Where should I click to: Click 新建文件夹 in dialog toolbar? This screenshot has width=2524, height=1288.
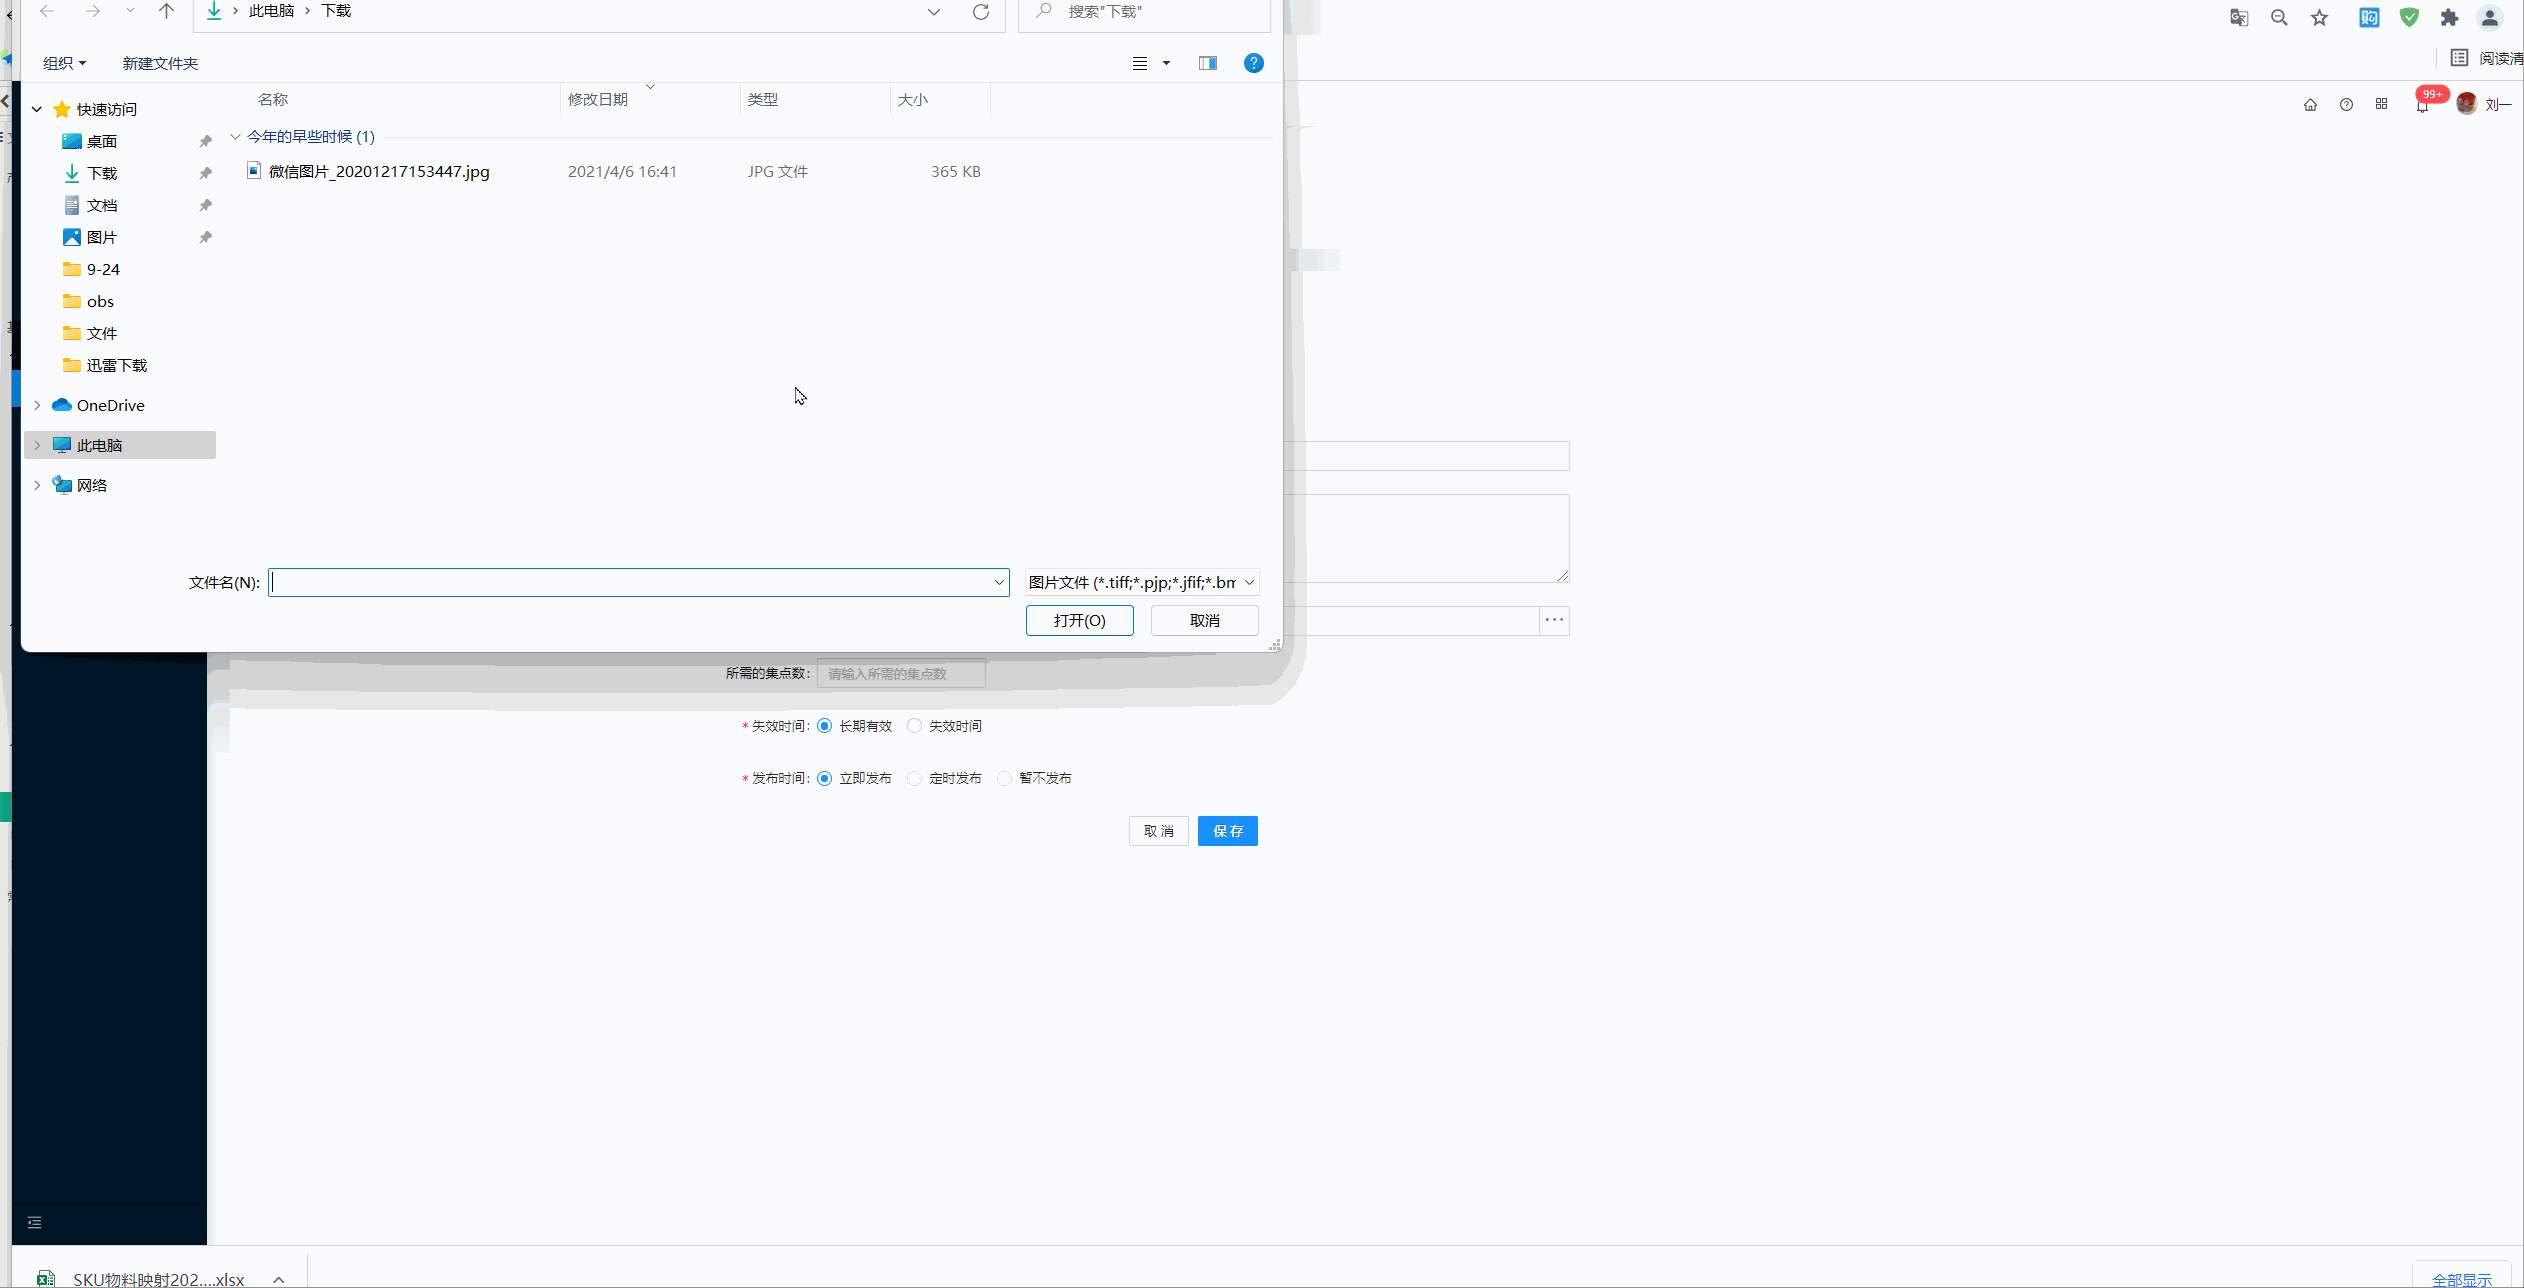160,63
